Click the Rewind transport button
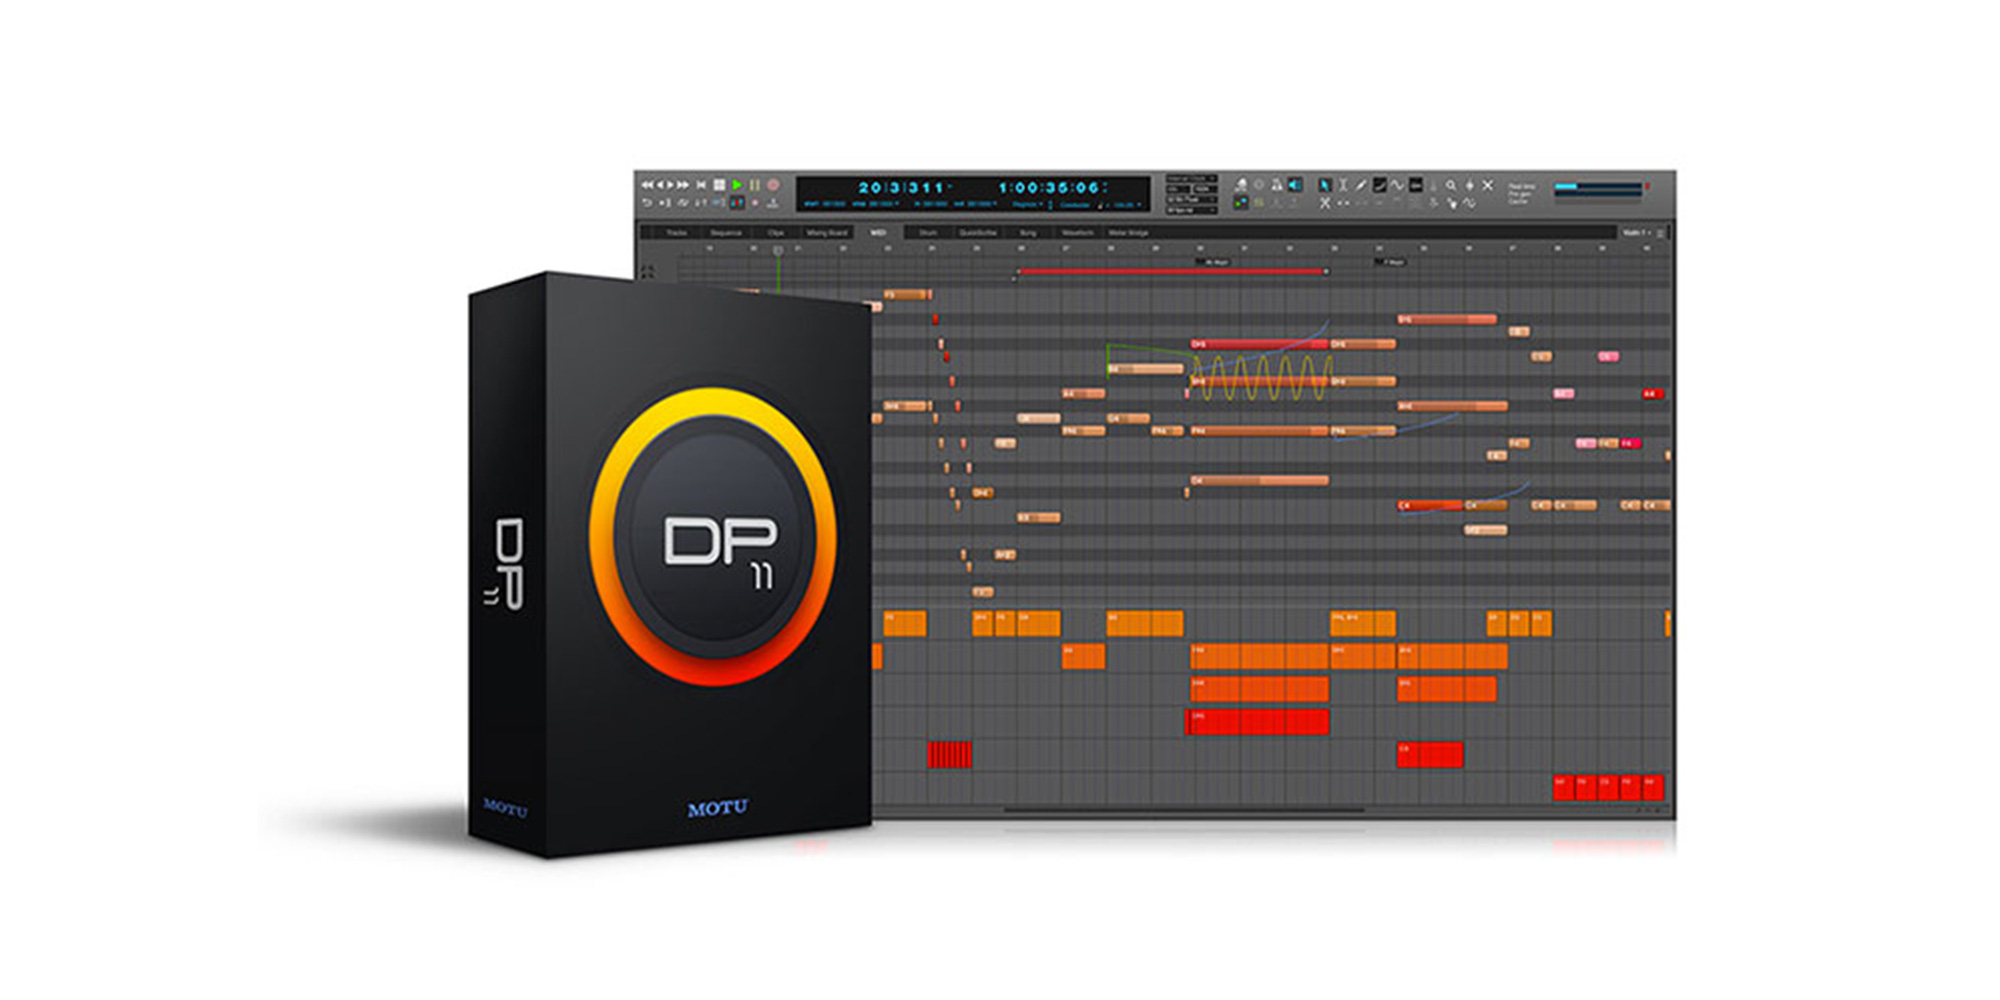This screenshot has height=1000, width=2000. point(647,185)
